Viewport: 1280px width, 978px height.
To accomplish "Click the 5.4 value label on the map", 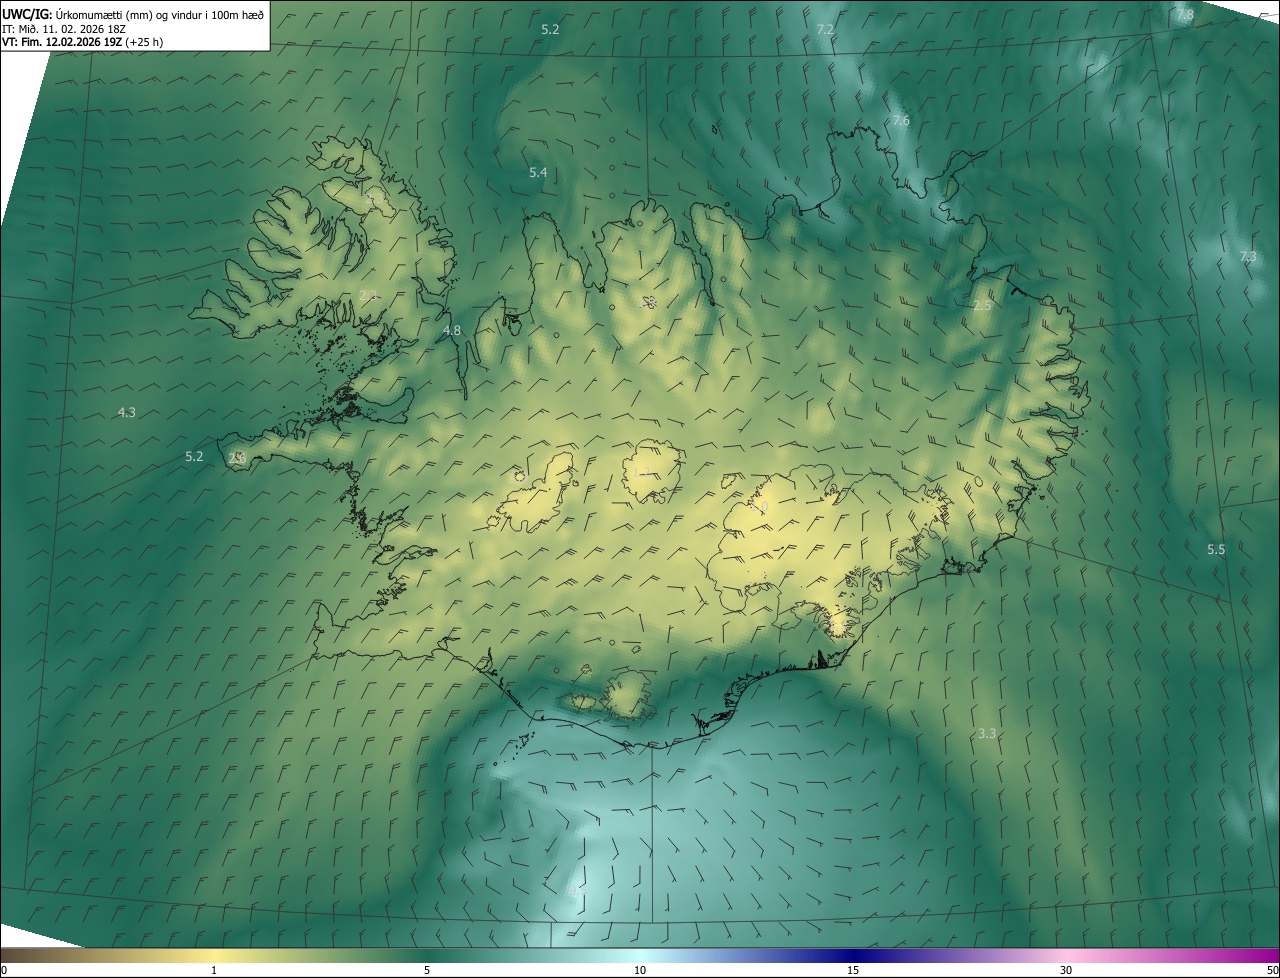I will [538, 173].
